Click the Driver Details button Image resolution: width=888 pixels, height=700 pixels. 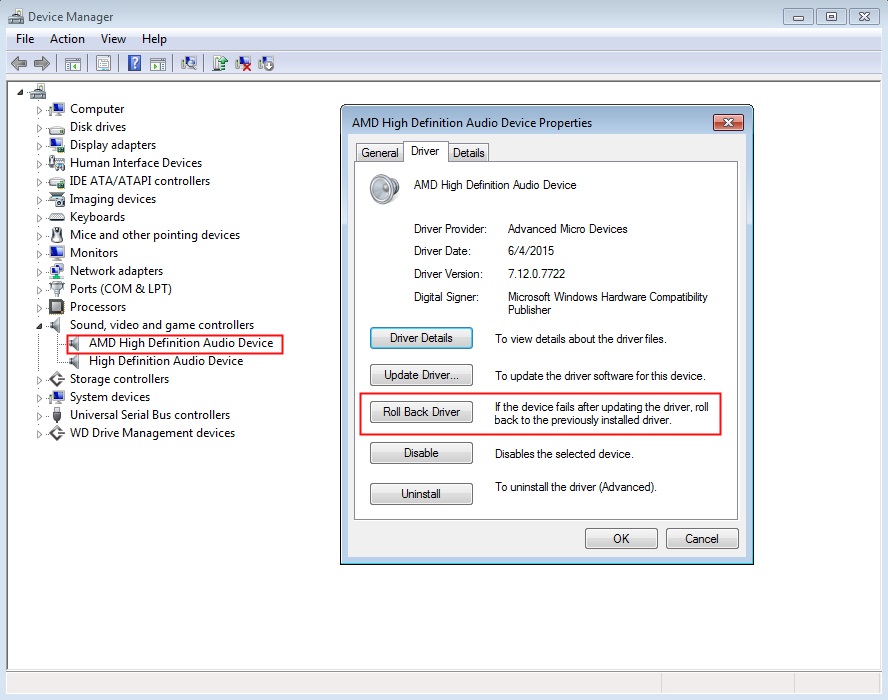(x=421, y=338)
